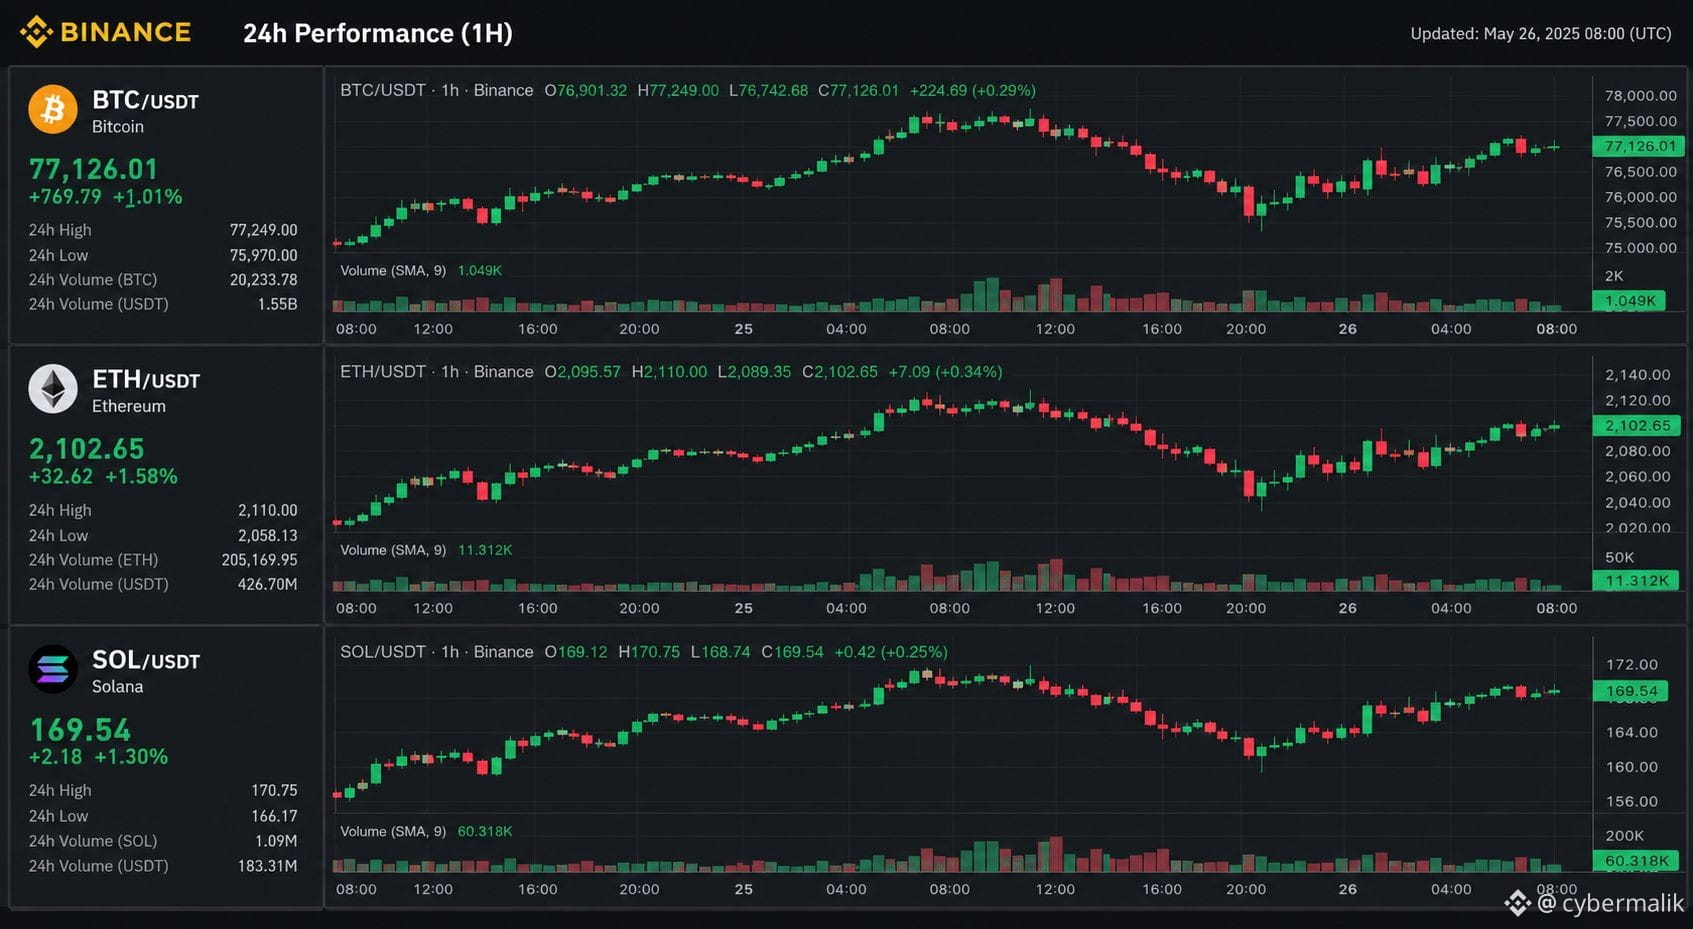Click the 25 date marker on BTC timeline
Viewport: 1693px width, 929px height.
743,329
